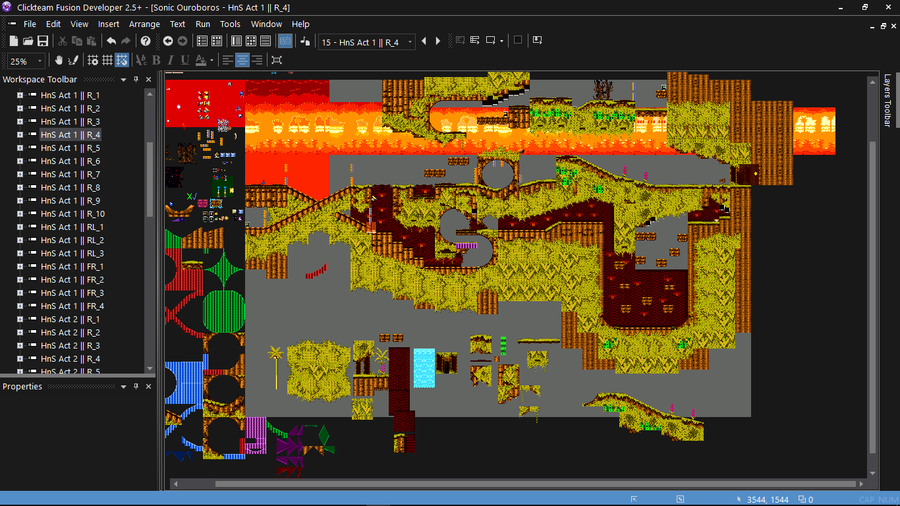The image size is (900, 506).
Task: Expand HnS Act 2 || R_3 tree node
Action: point(20,346)
